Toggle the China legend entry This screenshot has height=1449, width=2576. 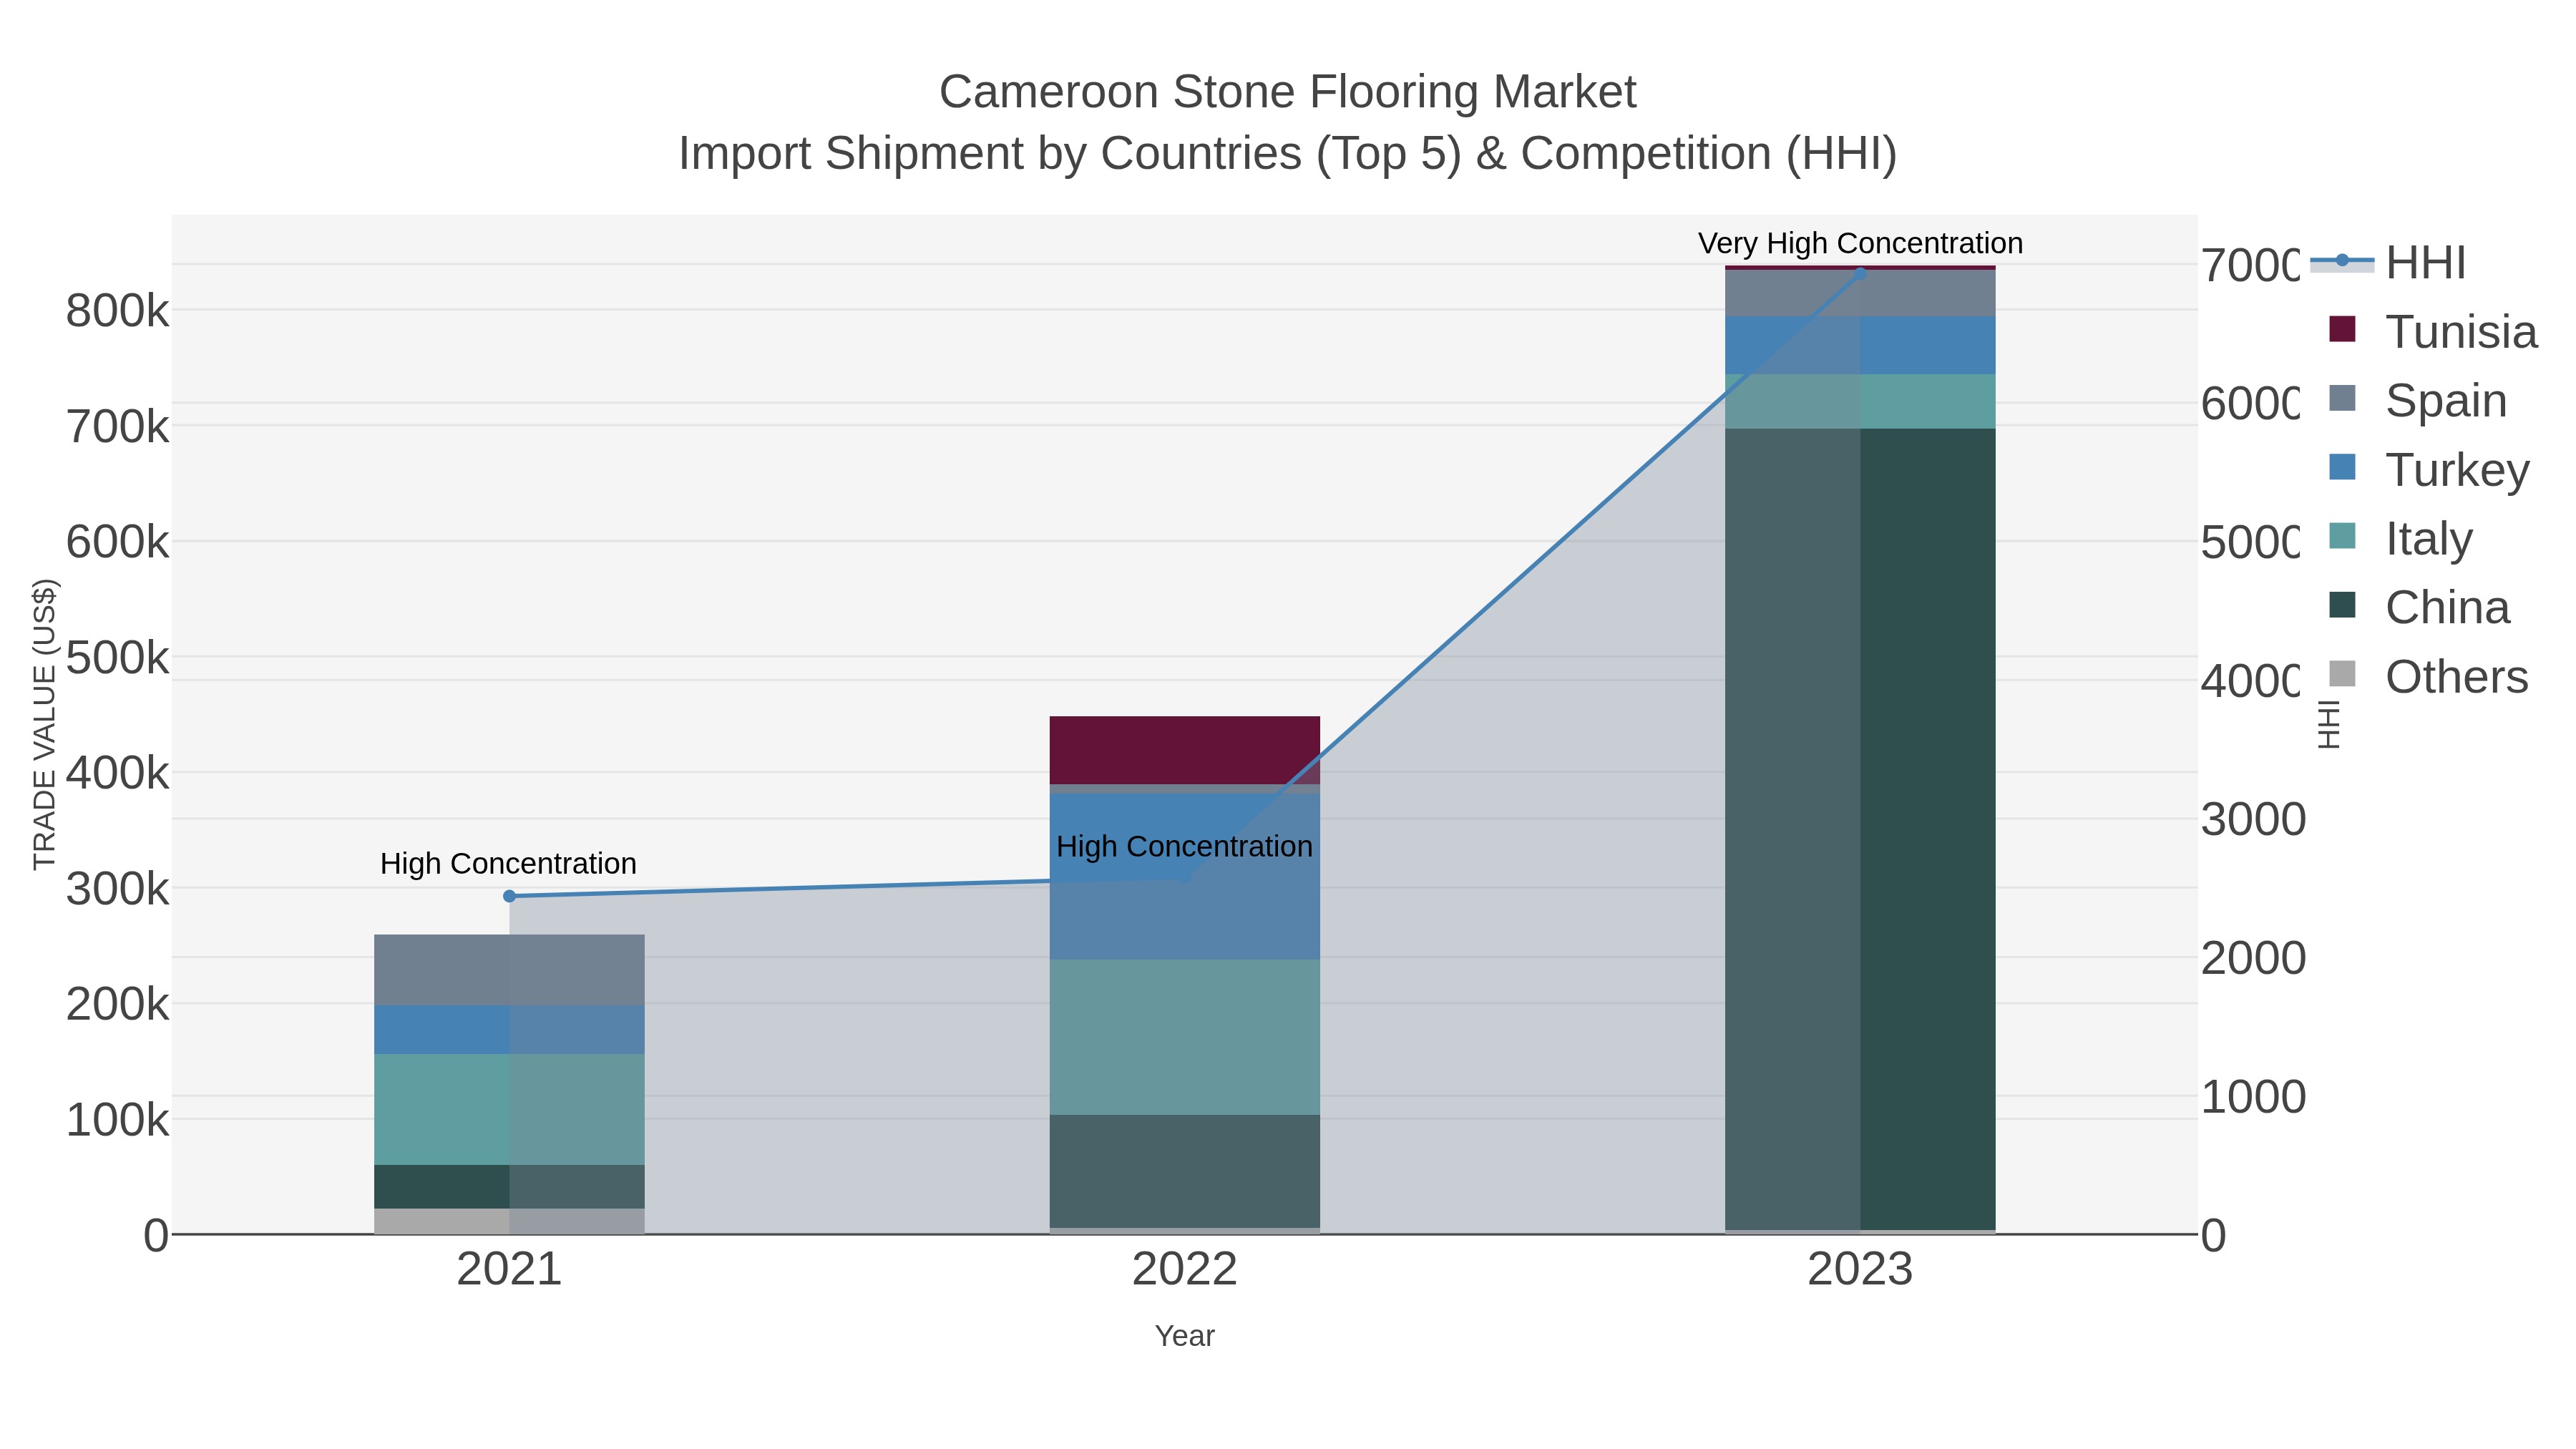point(2419,607)
